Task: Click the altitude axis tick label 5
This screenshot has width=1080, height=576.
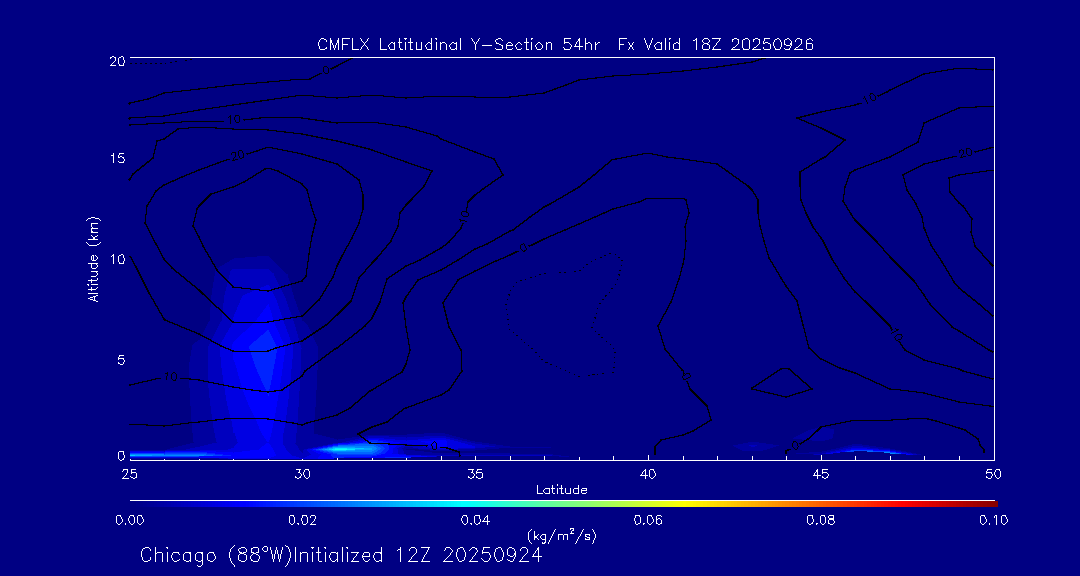Action: pyautogui.click(x=121, y=360)
